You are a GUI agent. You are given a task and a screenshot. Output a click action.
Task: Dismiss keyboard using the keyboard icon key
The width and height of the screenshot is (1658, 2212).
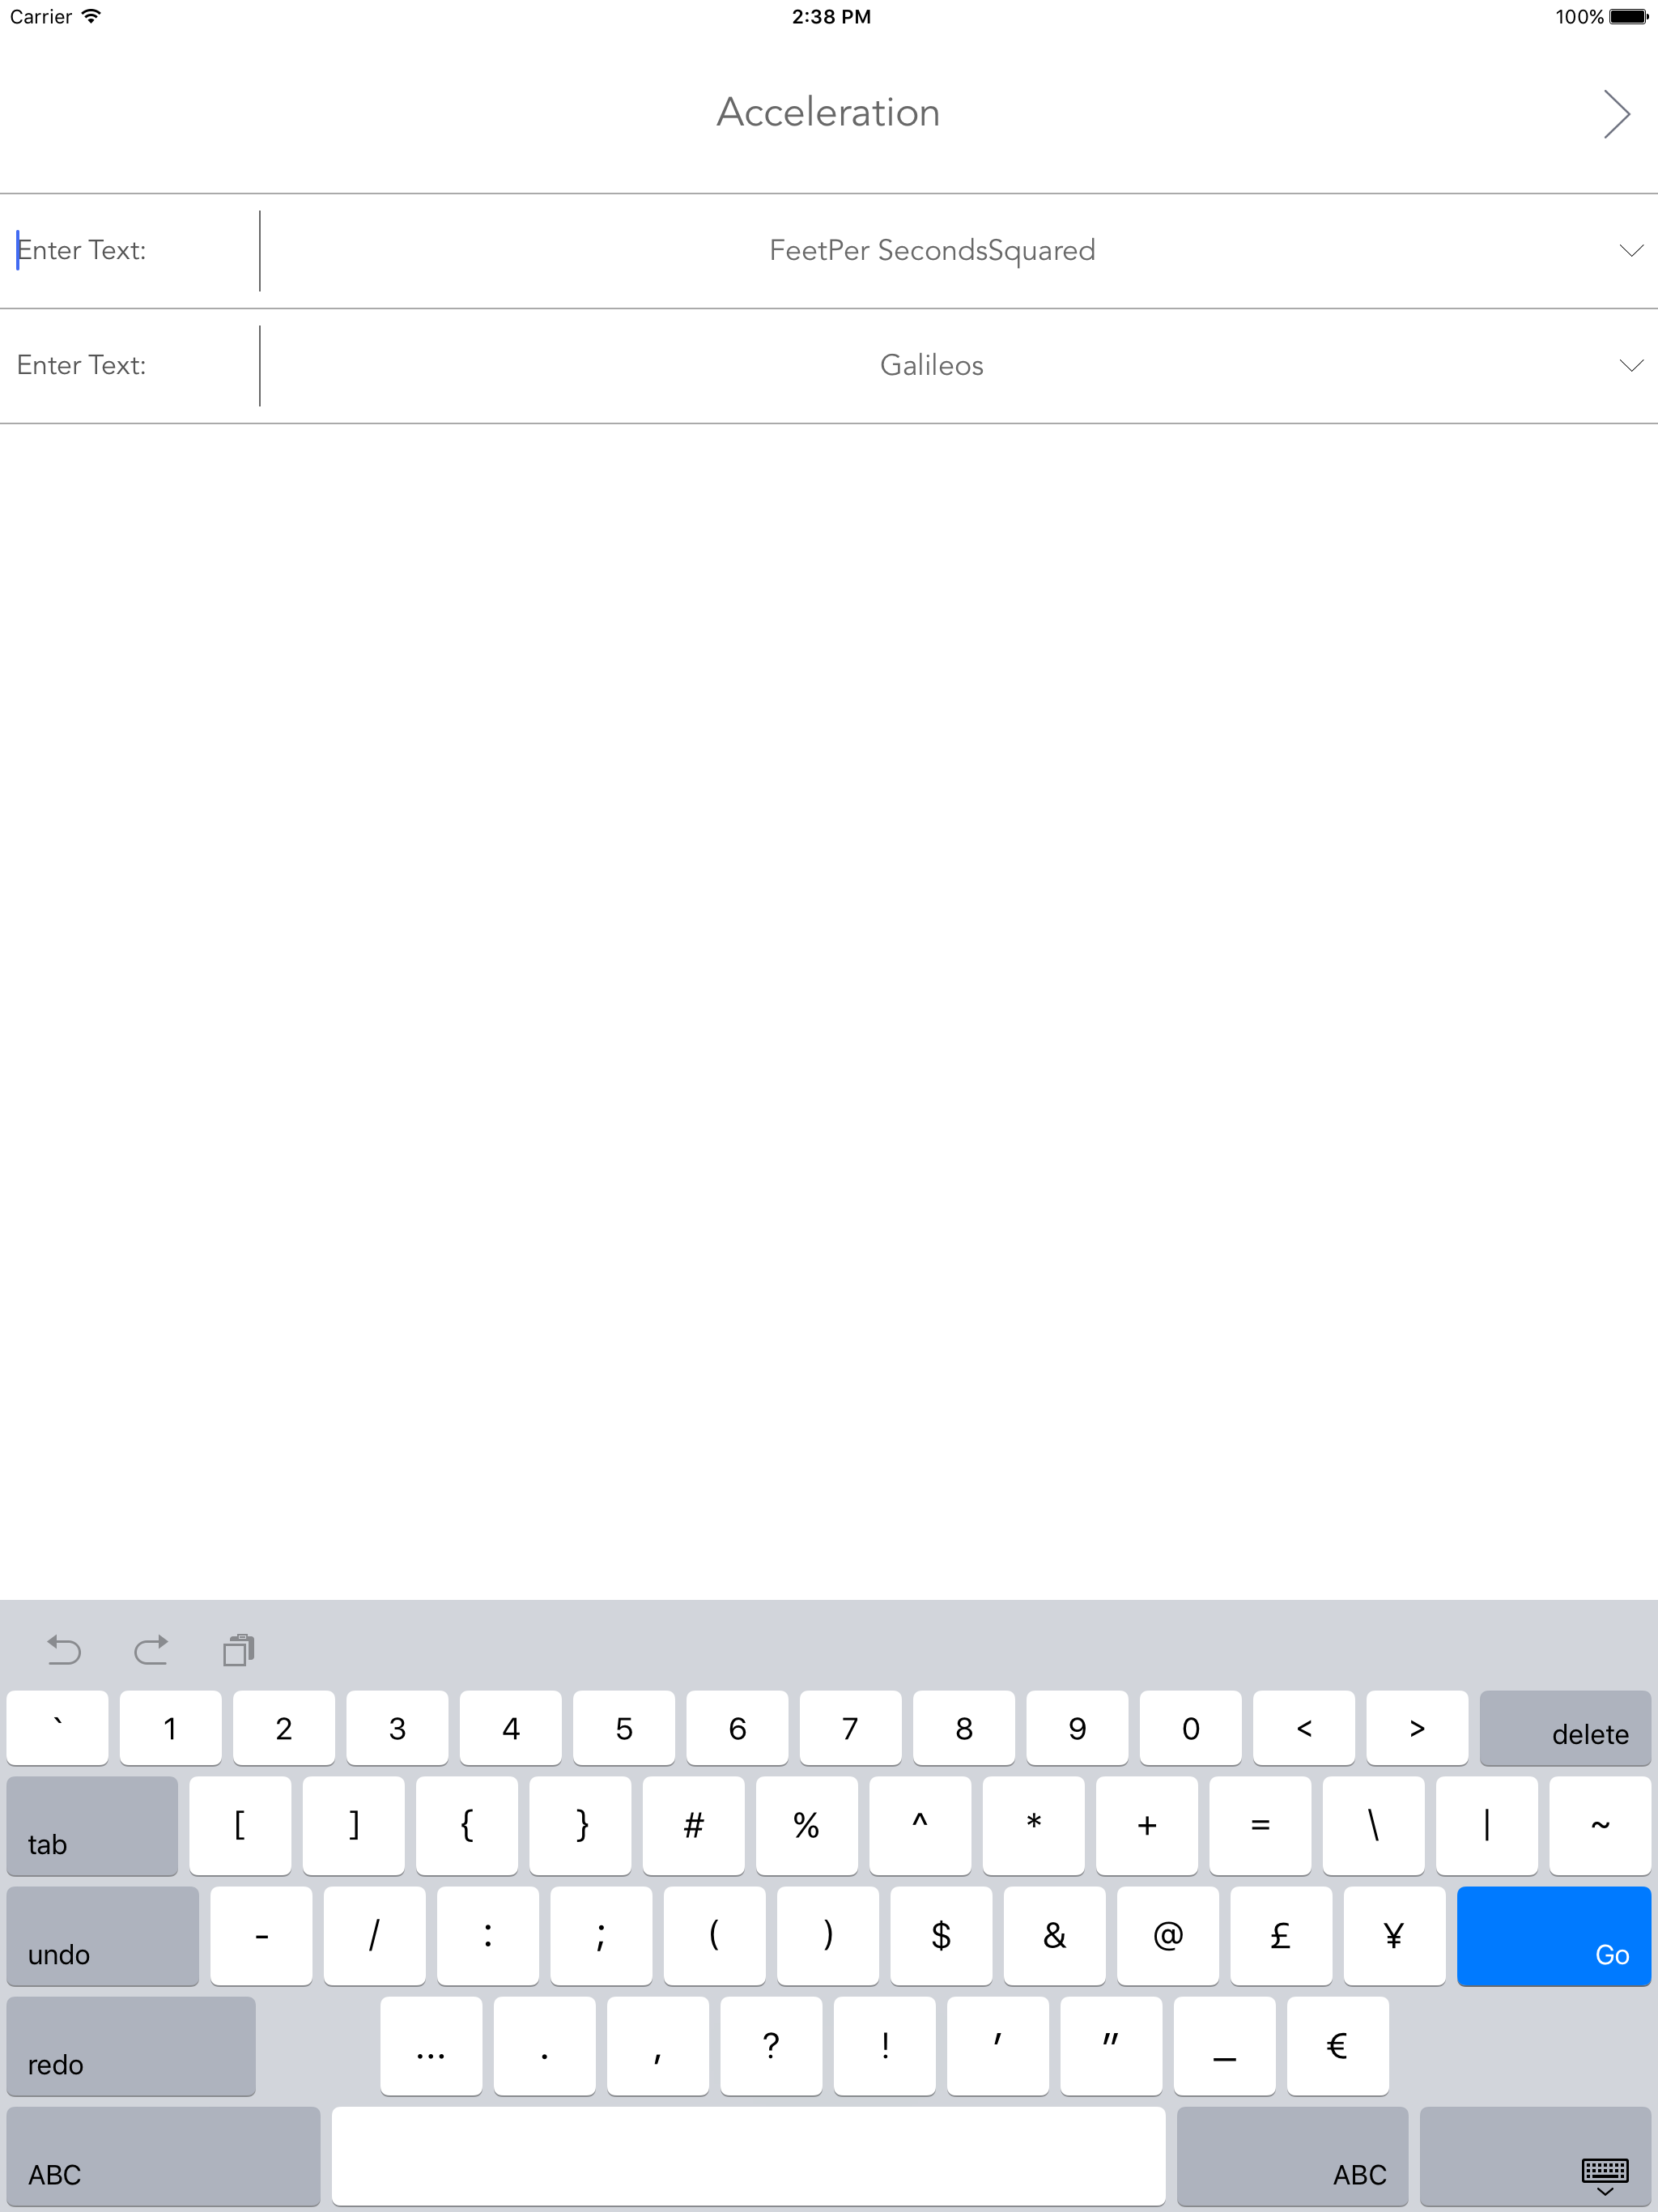pos(1534,2155)
